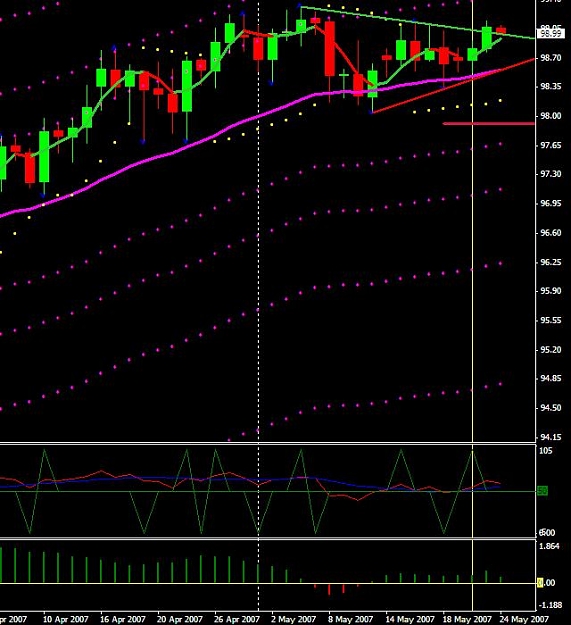Screen dimensions: 571x625
Task: Click the 98.99 current price label
Action: pyautogui.click(x=550, y=33)
